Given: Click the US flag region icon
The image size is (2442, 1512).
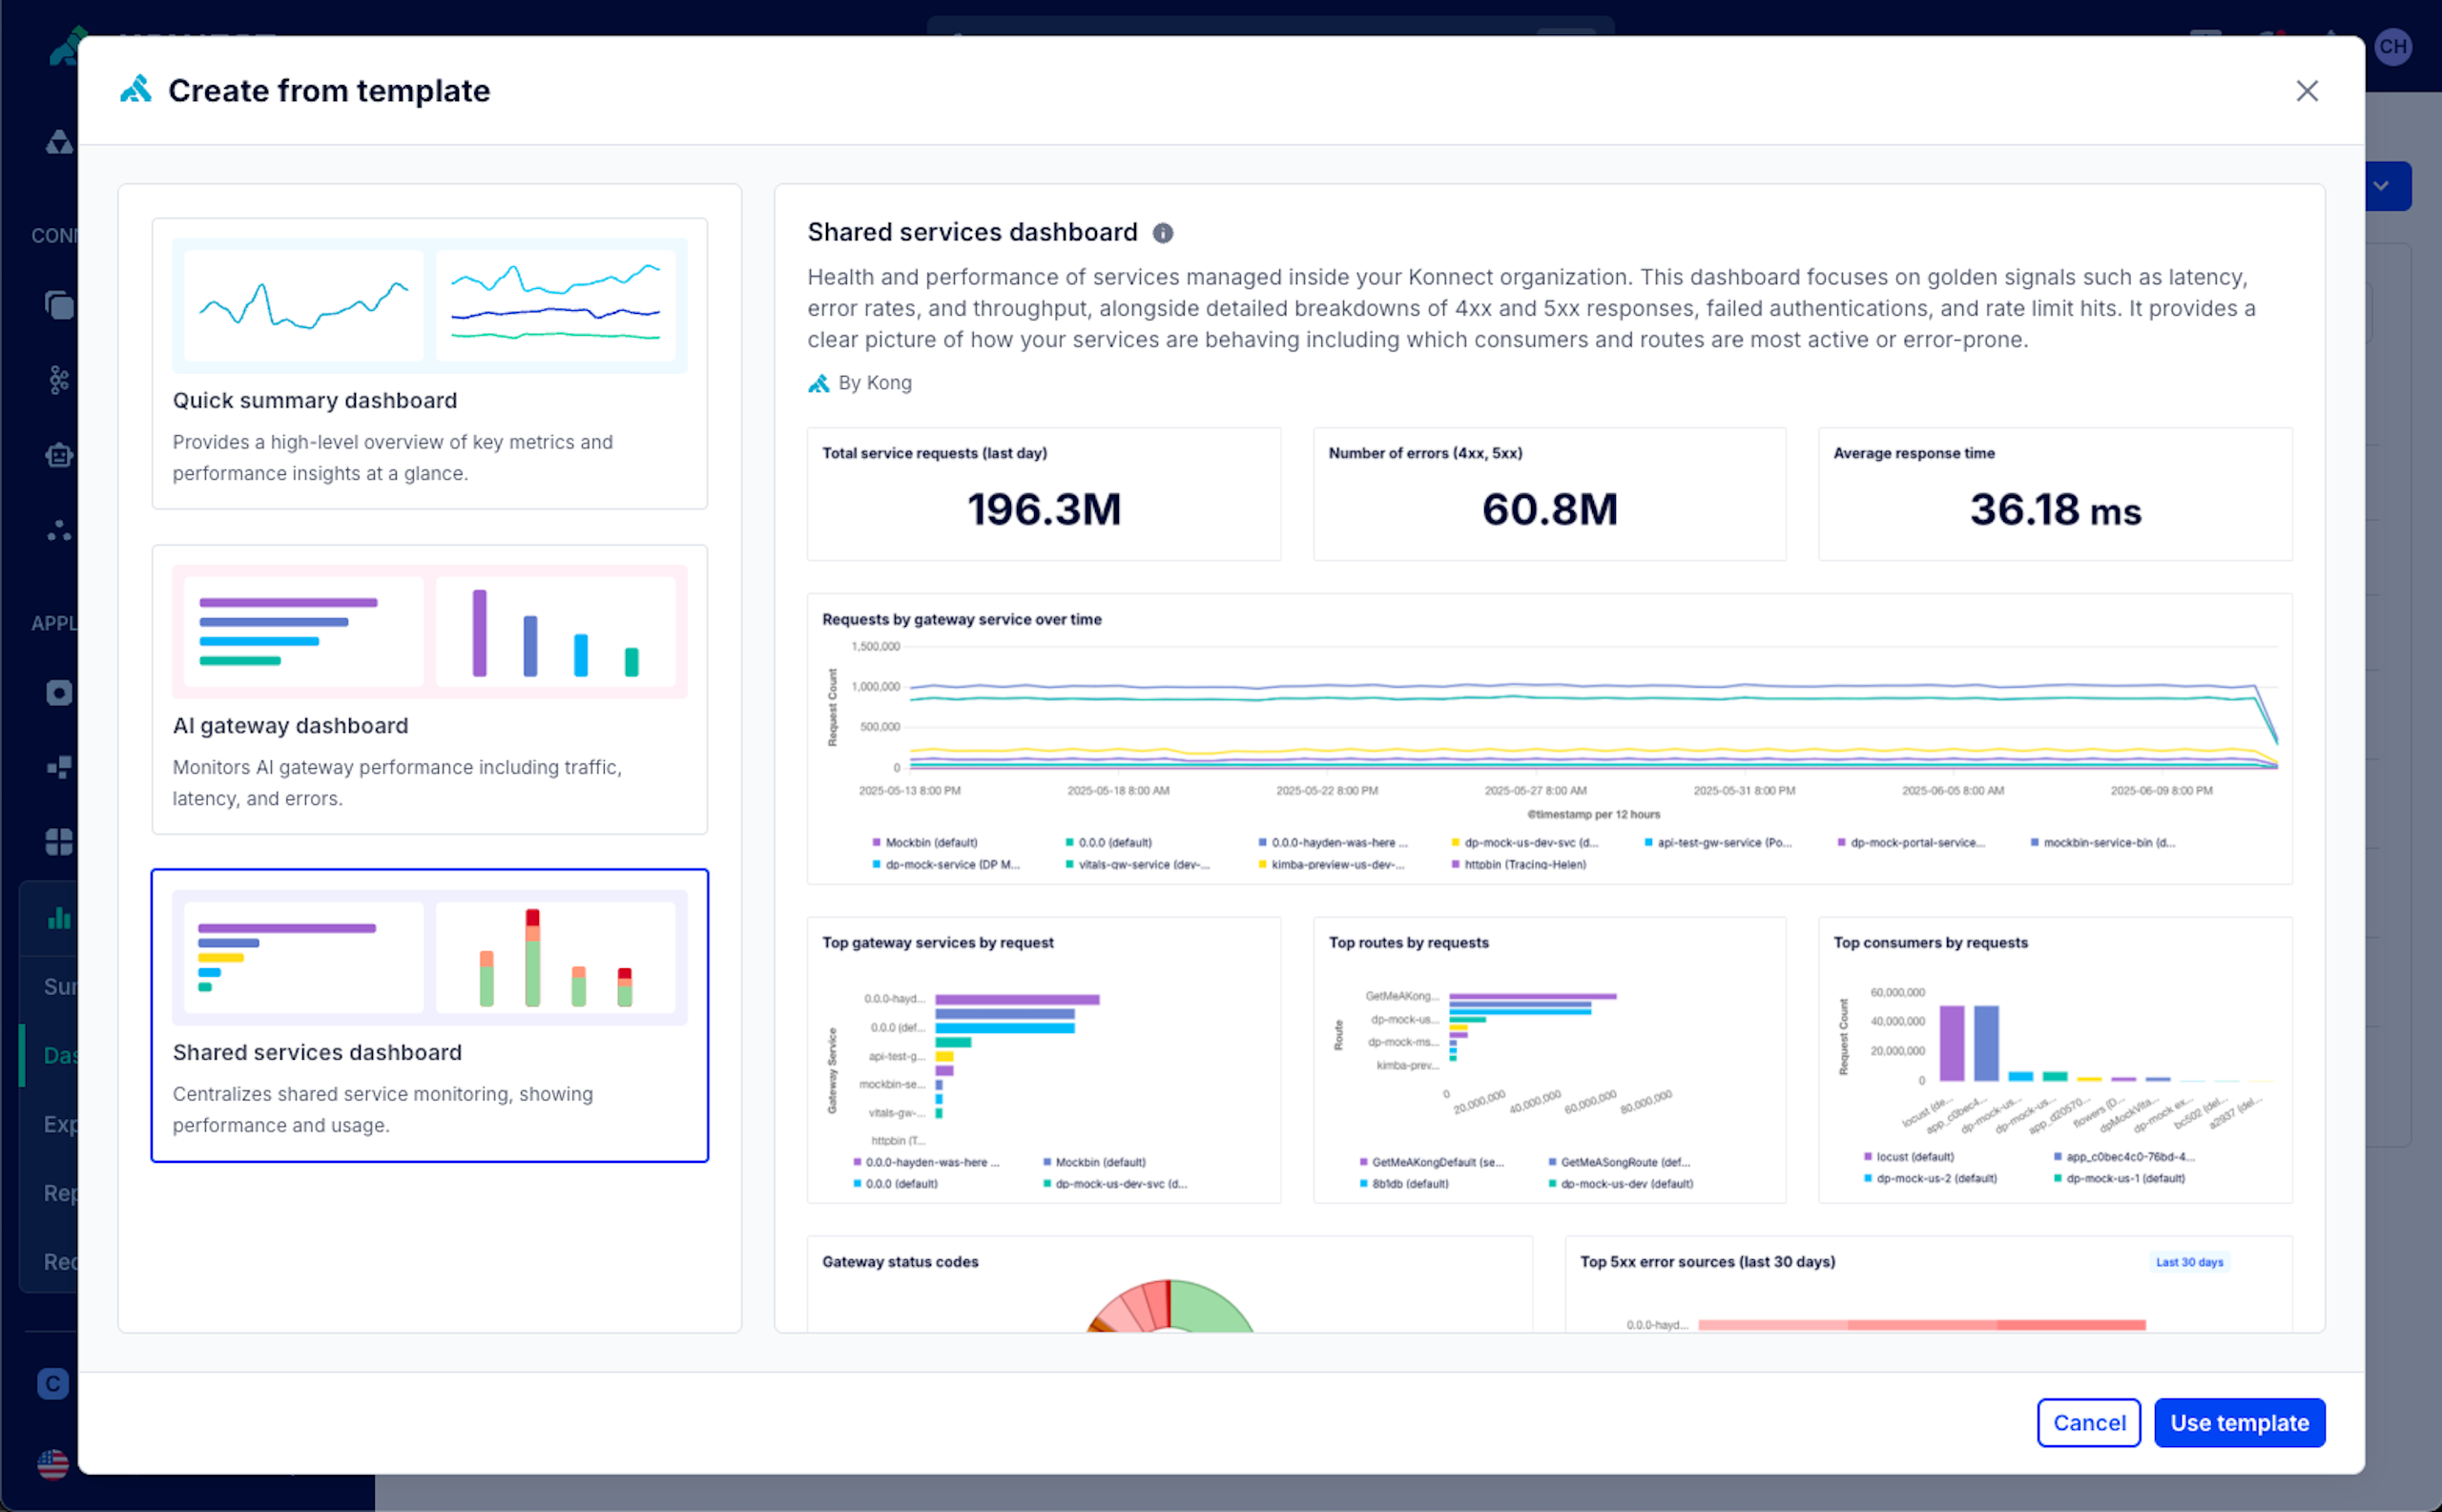Looking at the screenshot, I should tap(53, 1464).
